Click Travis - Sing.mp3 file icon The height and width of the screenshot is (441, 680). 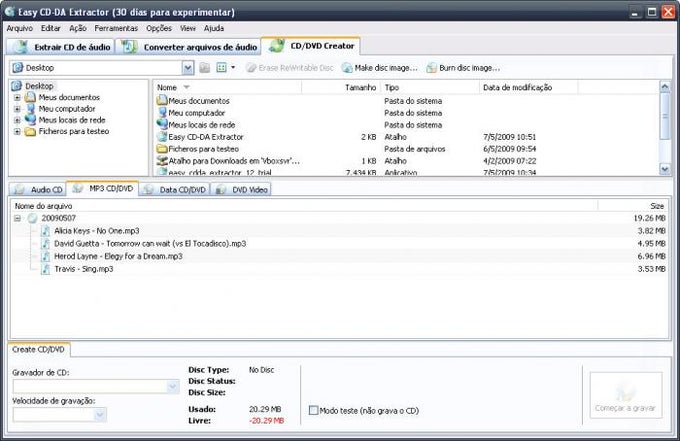click(46, 269)
